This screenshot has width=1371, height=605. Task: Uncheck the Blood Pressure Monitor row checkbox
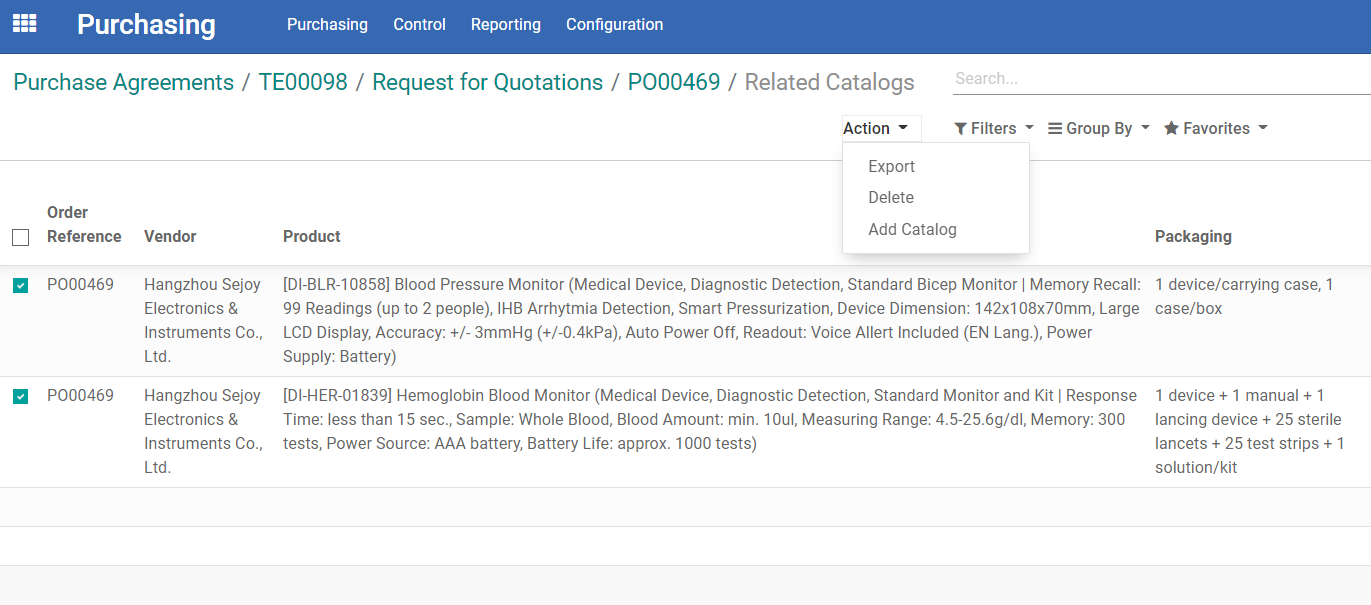[x=20, y=286]
